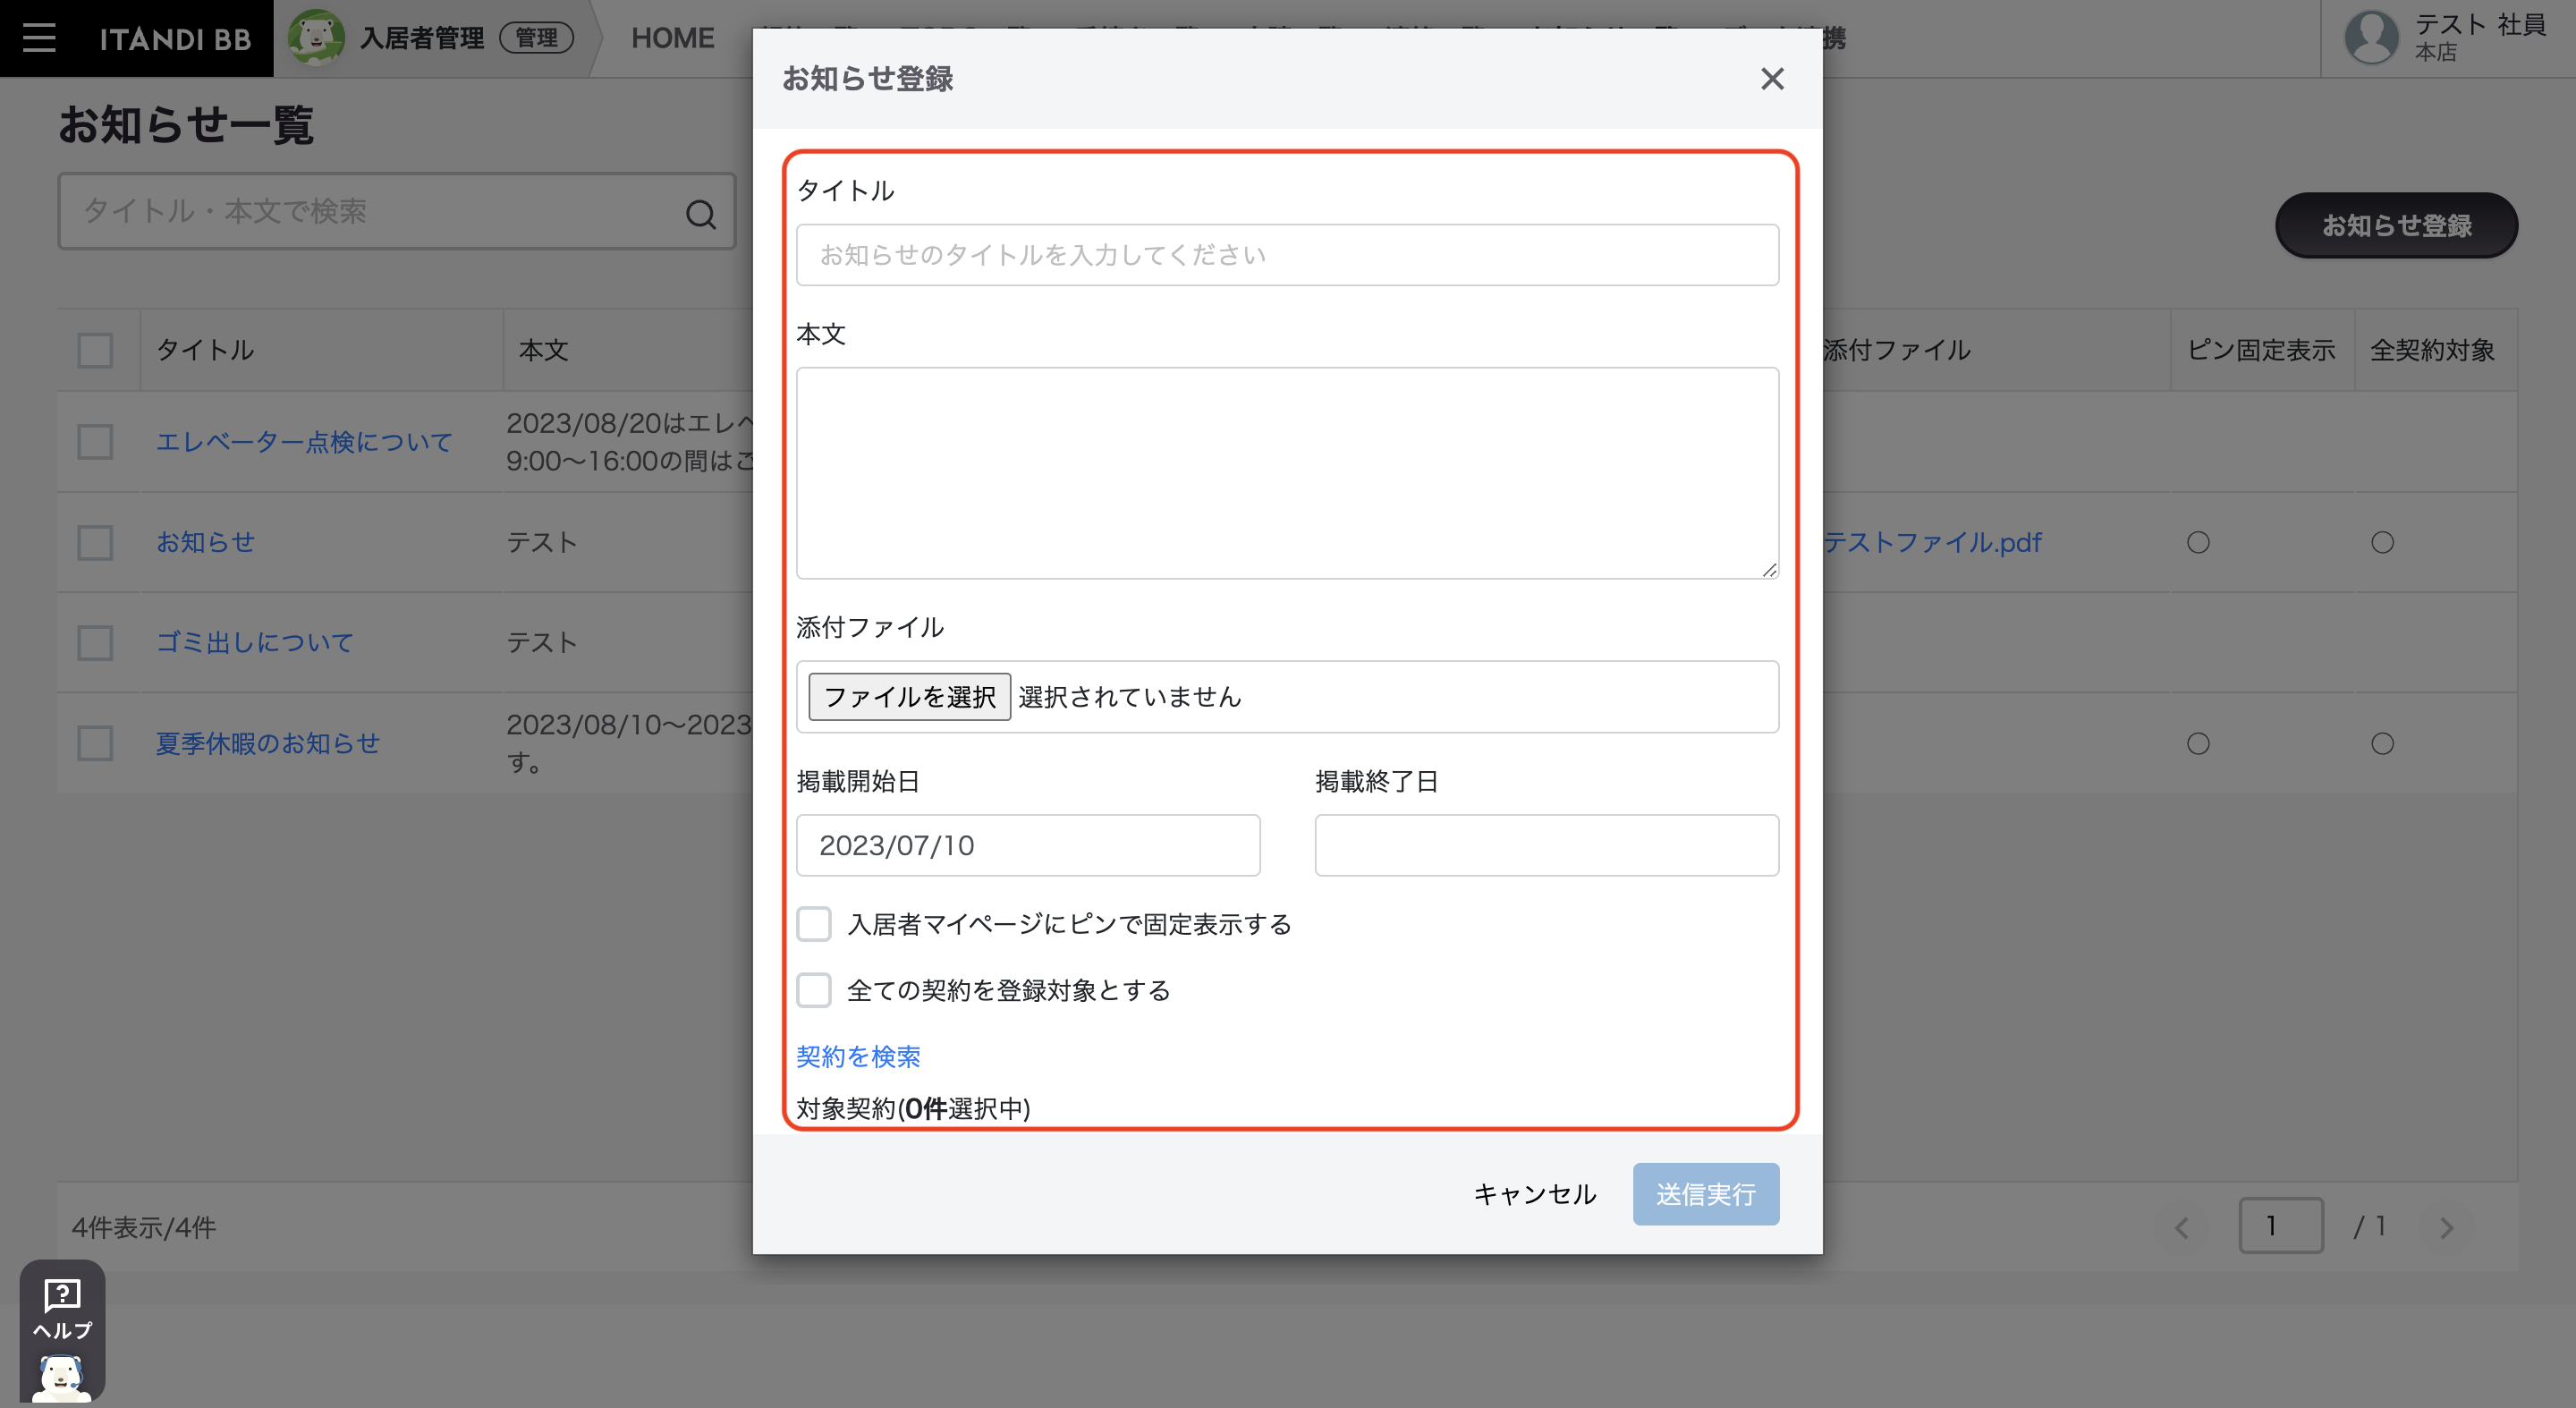Open the テストファイル.pdf attachment

click(x=1932, y=542)
